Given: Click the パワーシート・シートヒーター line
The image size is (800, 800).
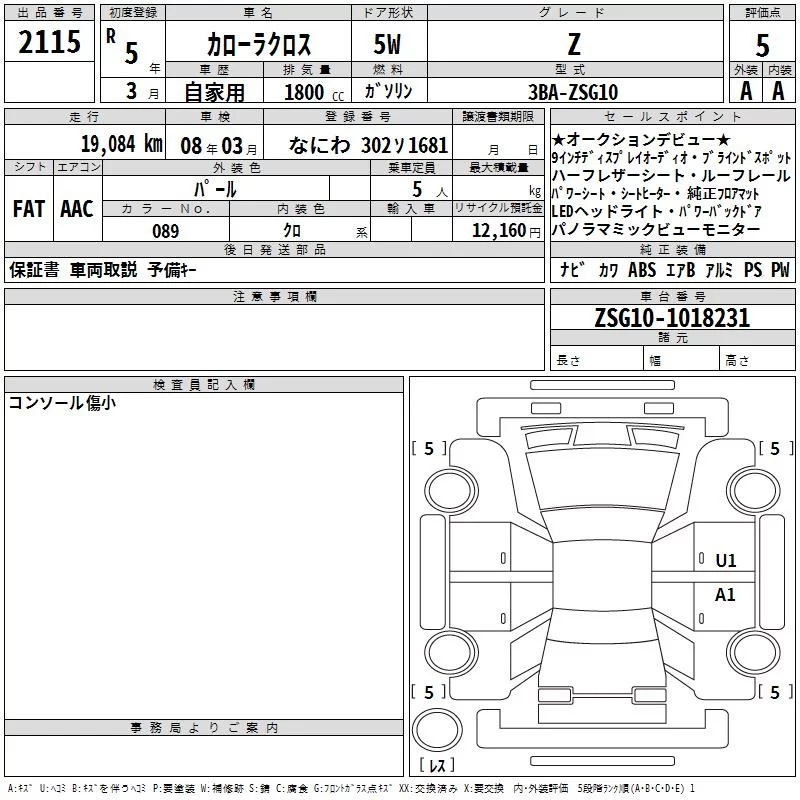Looking at the screenshot, I should pyautogui.click(x=655, y=193).
